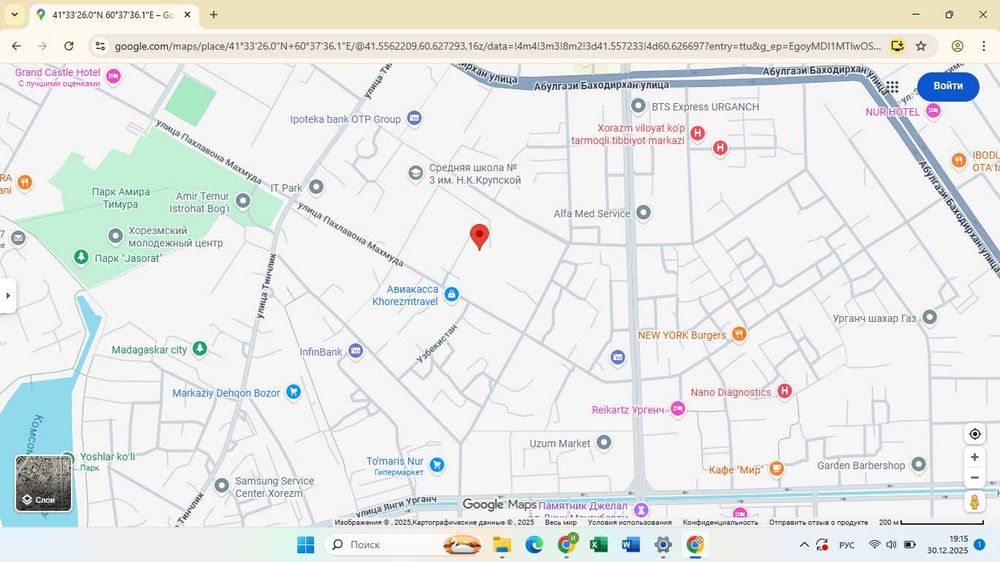Launch Excel from the taskbar
The width and height of the screenshot is (1000, 562).
598,545
